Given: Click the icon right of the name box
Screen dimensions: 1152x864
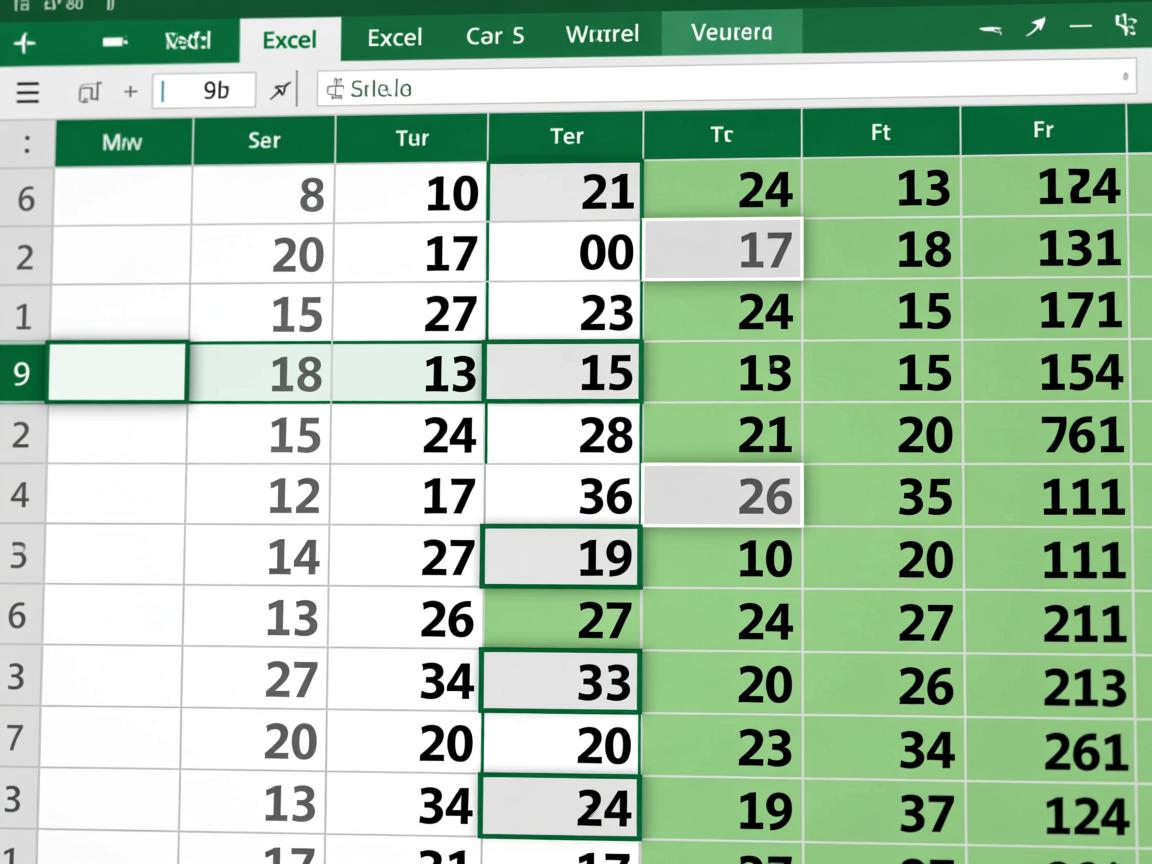Looking at the screenshot, I should tap(281, 91).
